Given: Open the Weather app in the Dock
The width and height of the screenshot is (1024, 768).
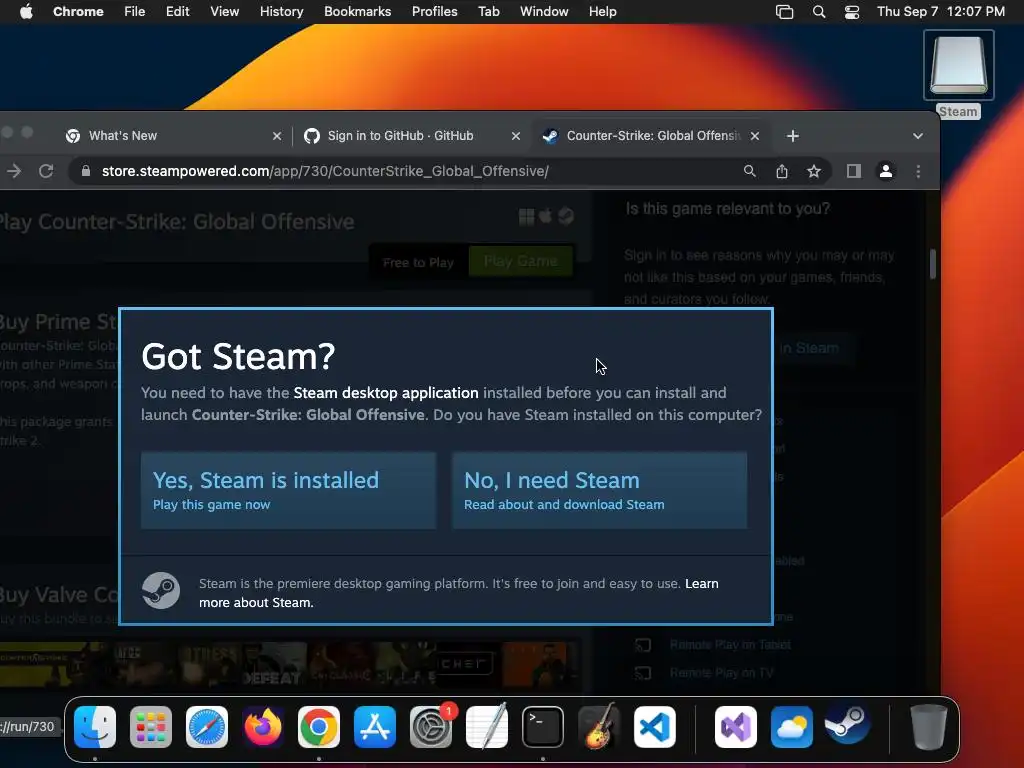Looking at the screenshot, I should pyautogui.click(x=792, y=727).
